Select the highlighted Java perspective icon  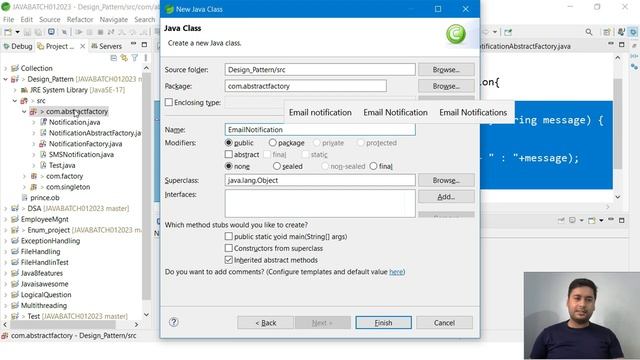click(x=633, y=32)
